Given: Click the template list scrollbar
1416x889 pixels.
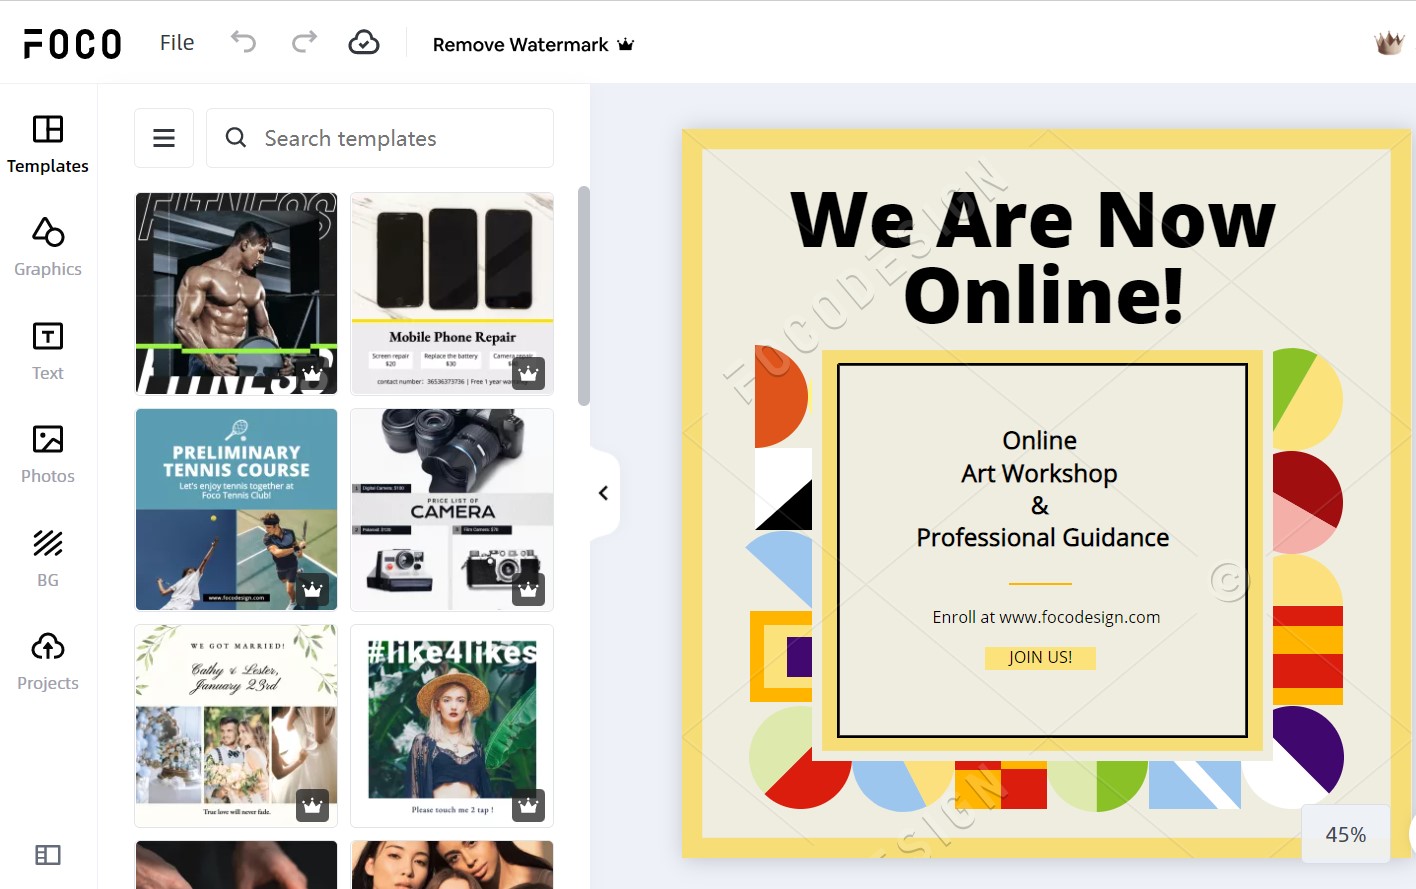Looking at the screenshot, I should point(584,296).
